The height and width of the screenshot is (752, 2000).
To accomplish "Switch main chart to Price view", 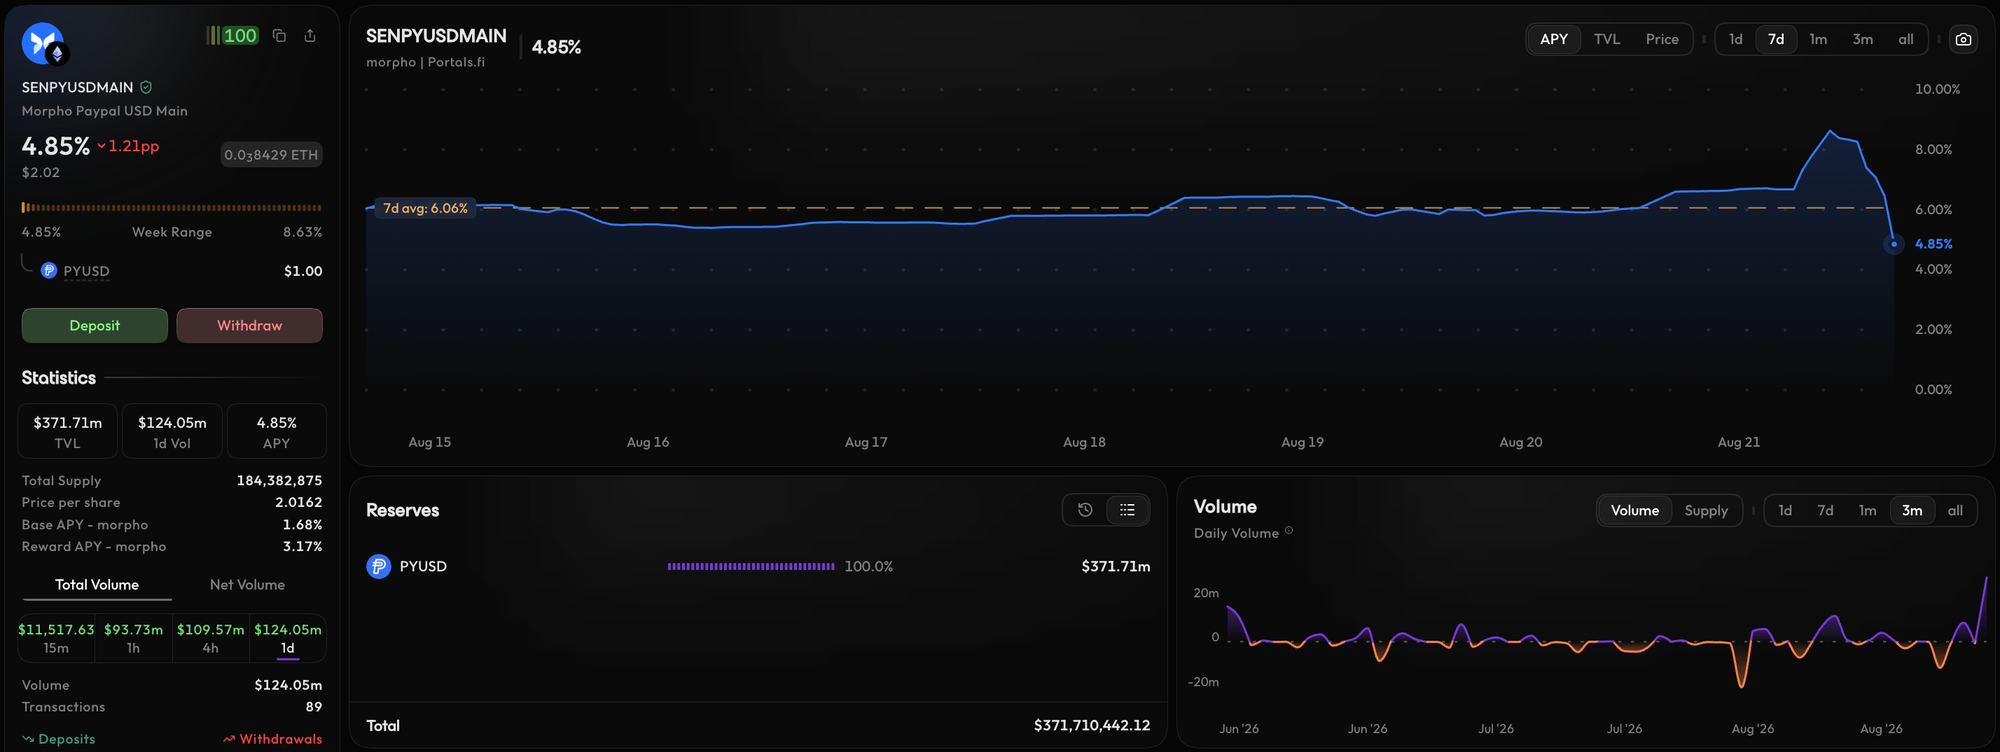I will pyautogui.click(x=1662, y=39).
